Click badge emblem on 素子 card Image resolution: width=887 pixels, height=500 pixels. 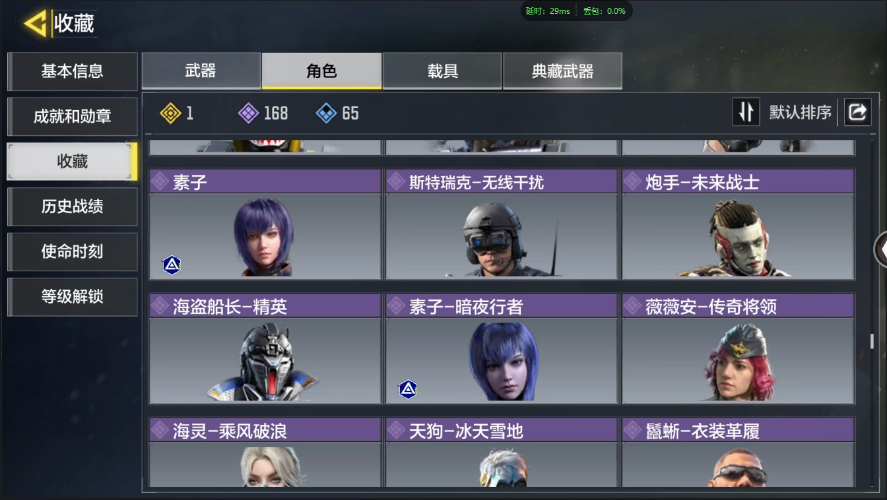point(172,265)
